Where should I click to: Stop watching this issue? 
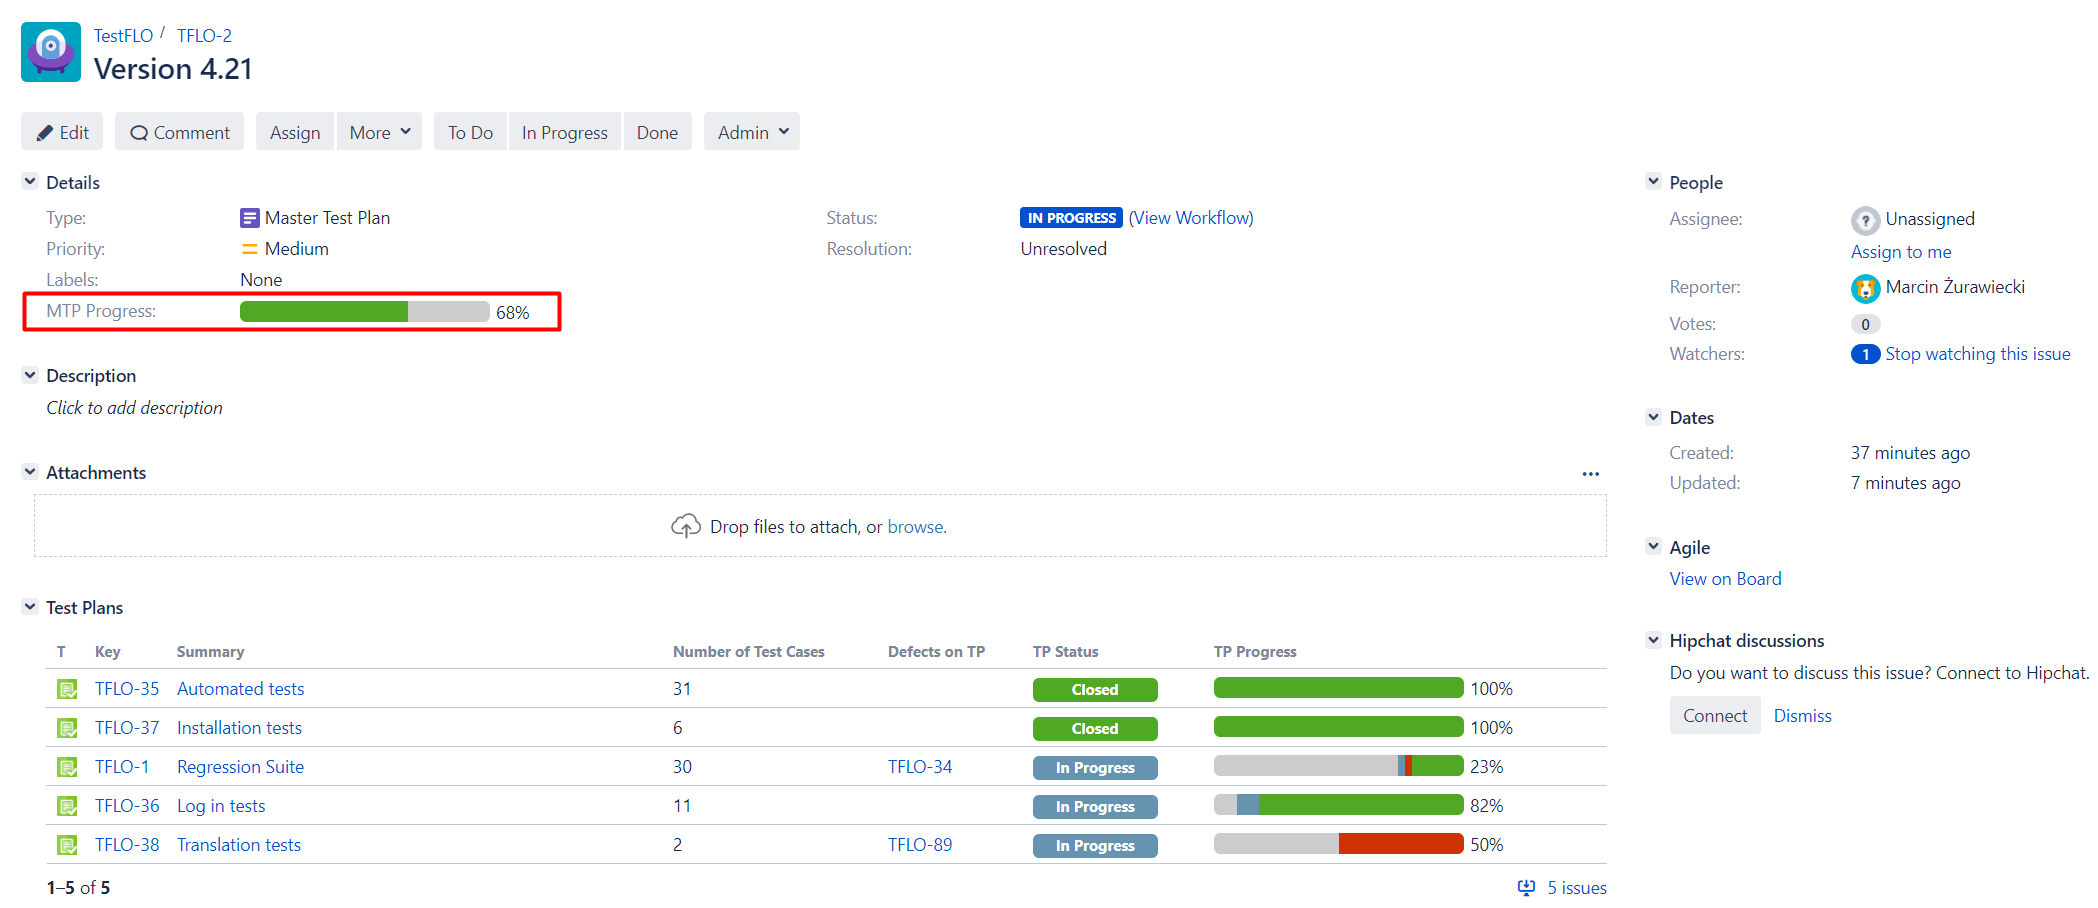tap(1978, 353)
